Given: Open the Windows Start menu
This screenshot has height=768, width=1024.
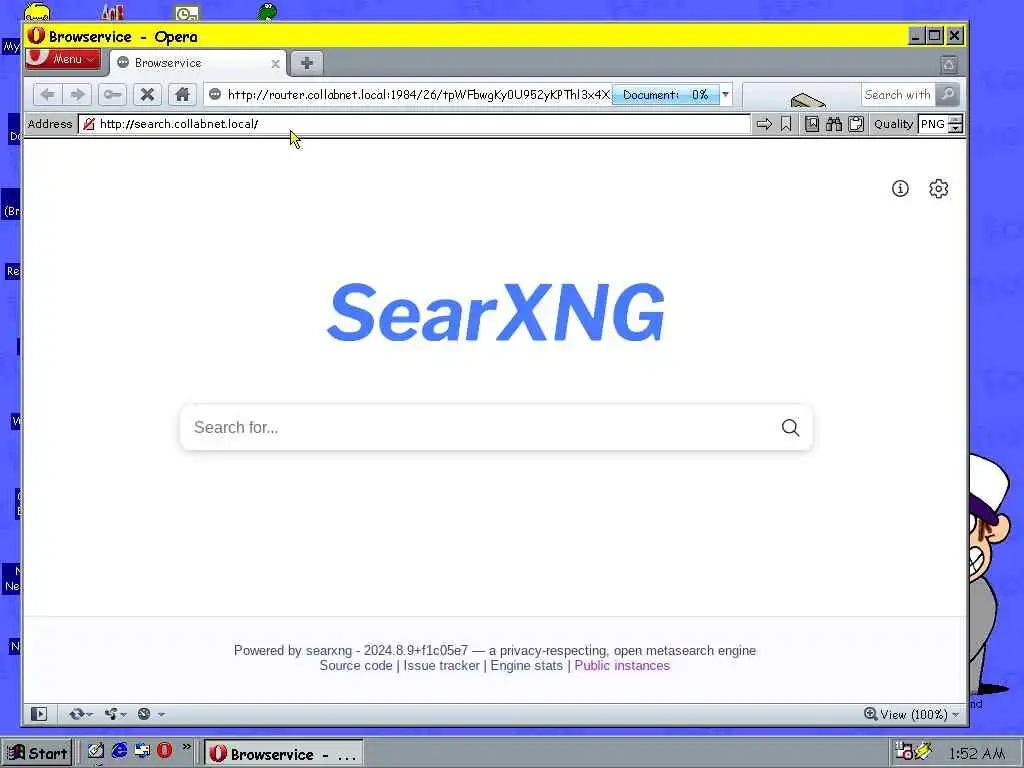Looking at the screenshot, I should click(37, 753).
